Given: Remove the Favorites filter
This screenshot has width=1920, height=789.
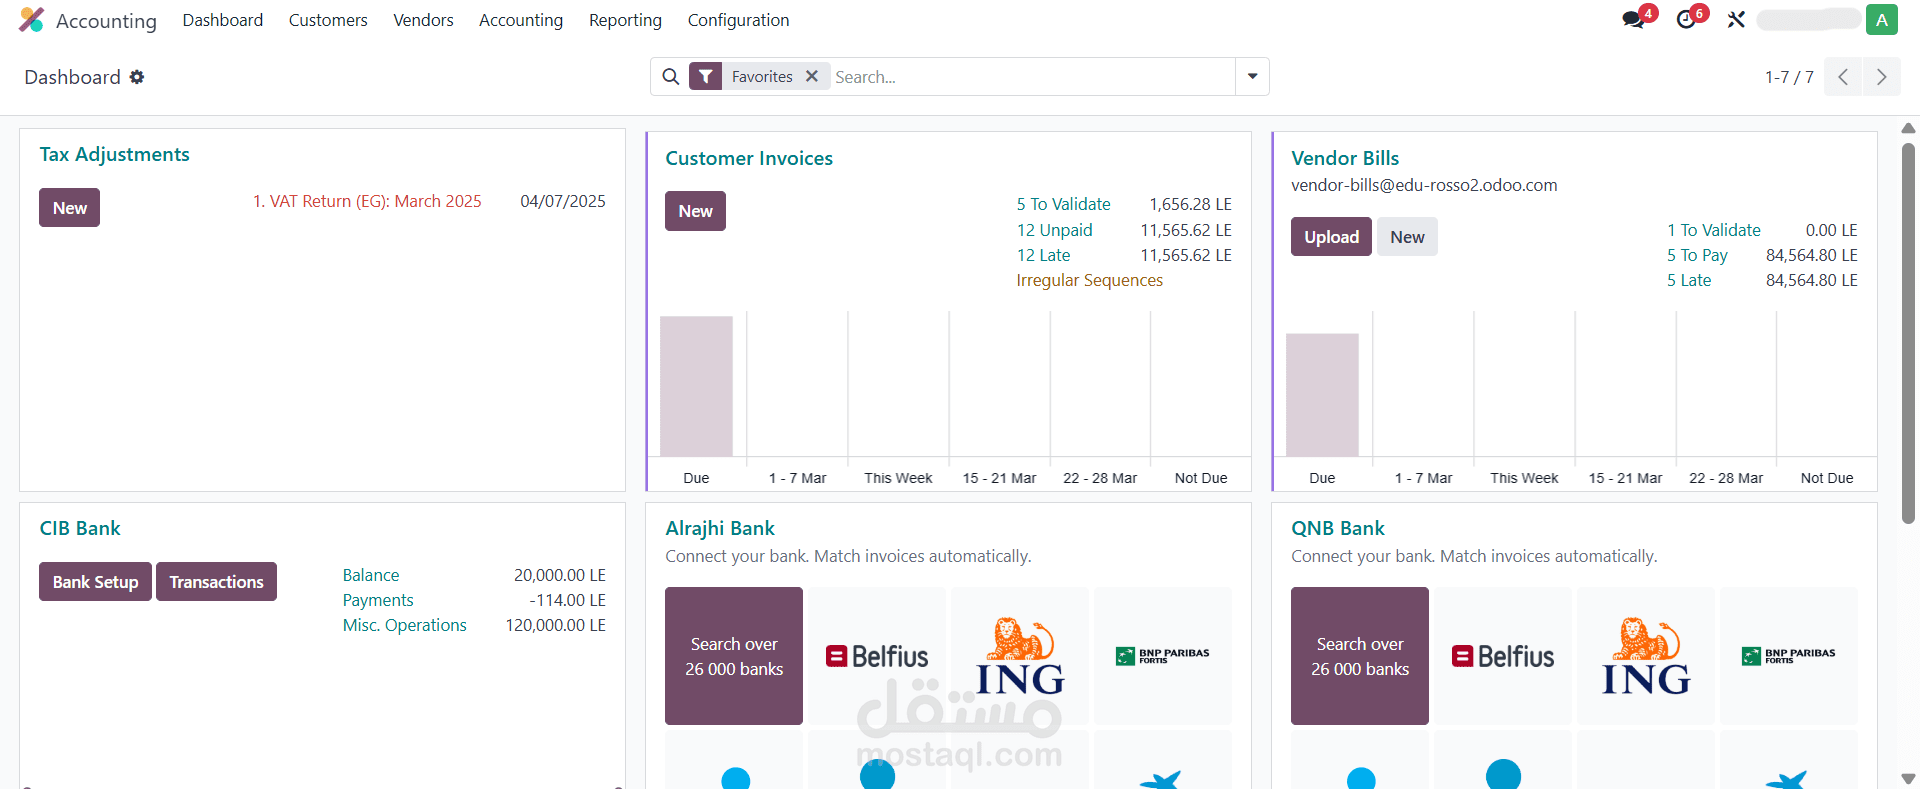Looking at the screenshot, I should point(812,76).
